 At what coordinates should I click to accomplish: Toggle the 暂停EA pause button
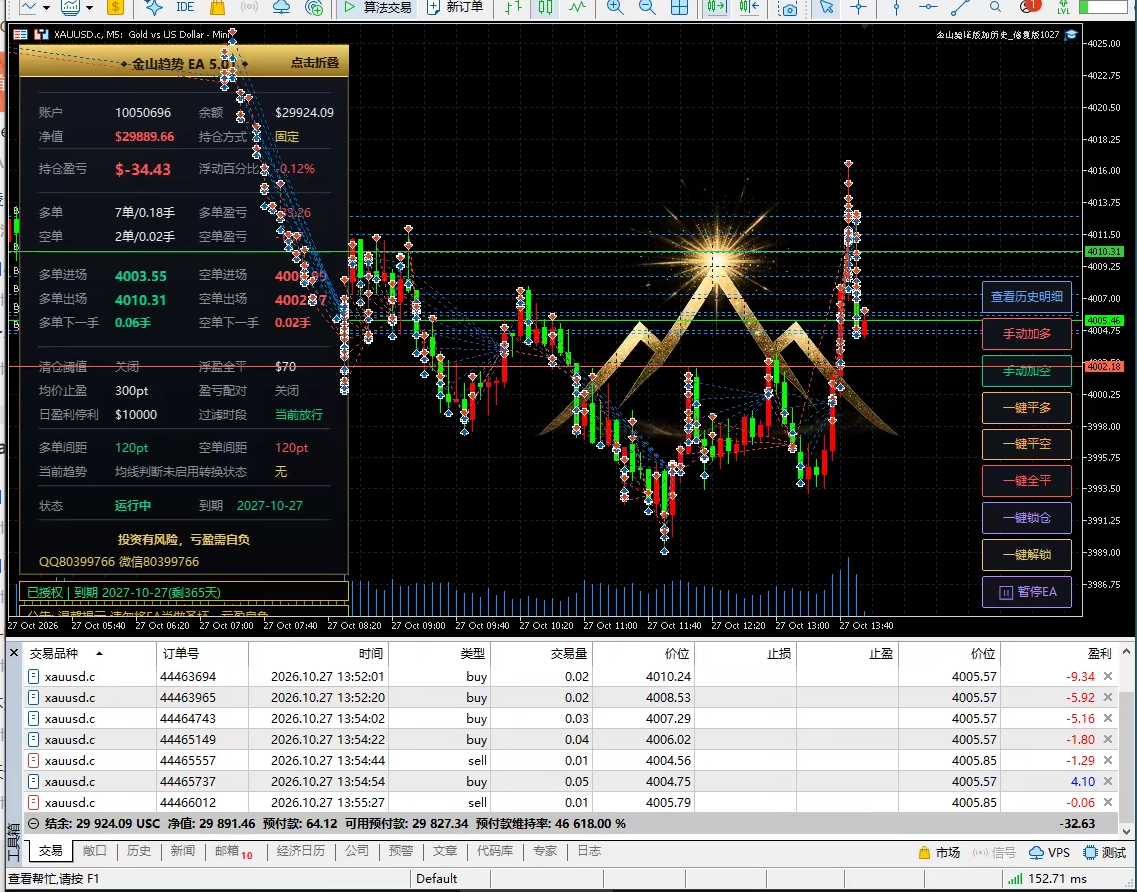(x=1027, y=592)
